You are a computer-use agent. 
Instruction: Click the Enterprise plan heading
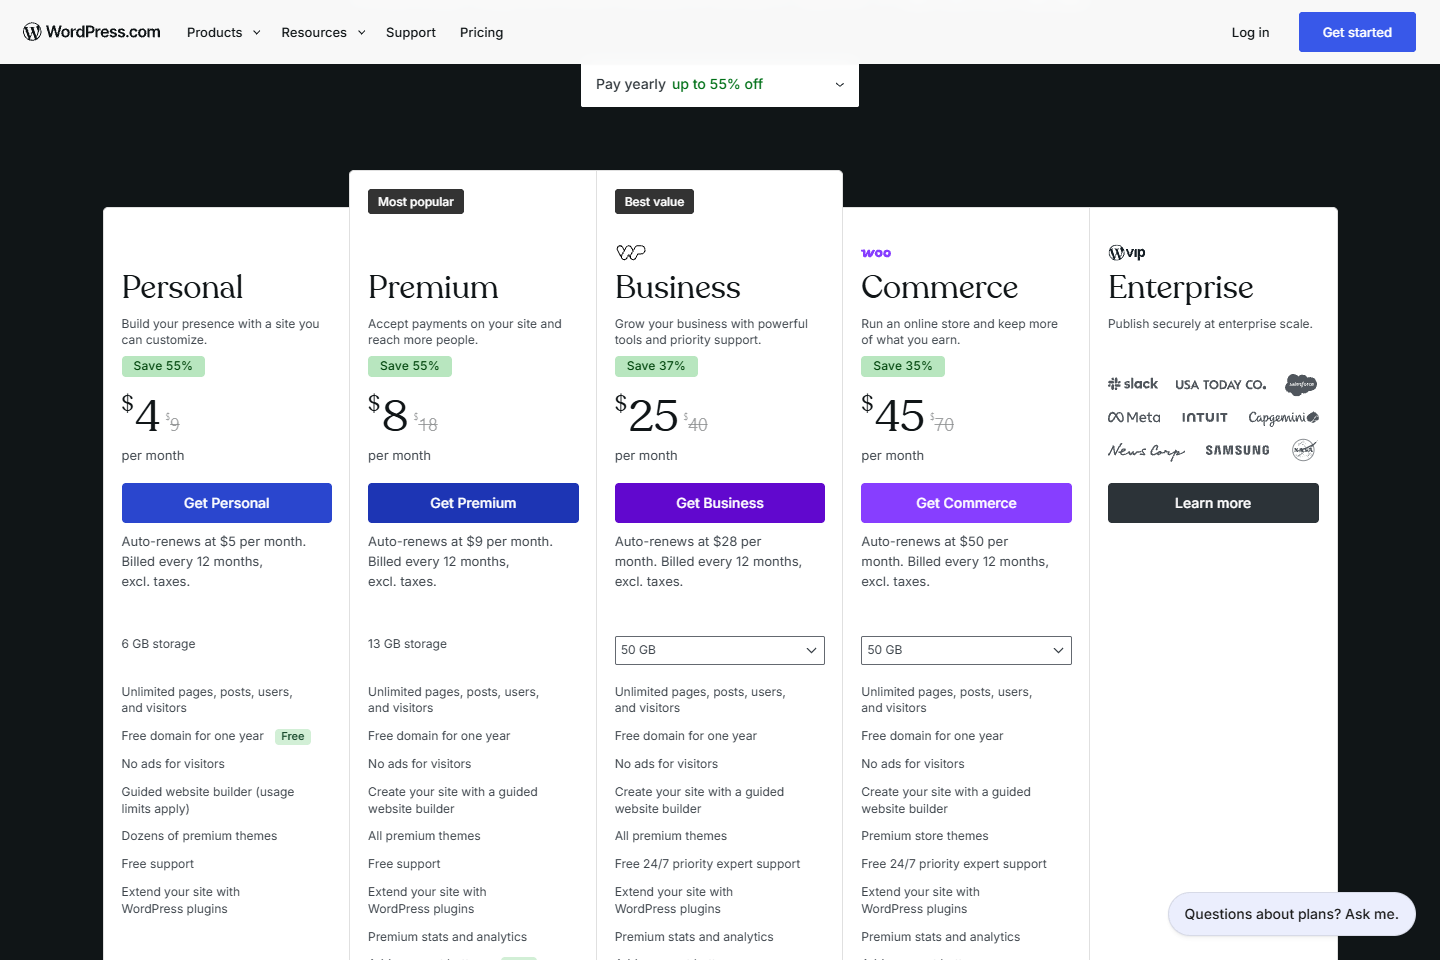point(1180,288)
